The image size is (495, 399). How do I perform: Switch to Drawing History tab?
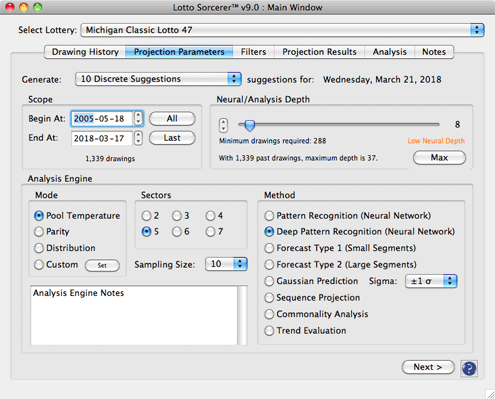click(85, 52)
